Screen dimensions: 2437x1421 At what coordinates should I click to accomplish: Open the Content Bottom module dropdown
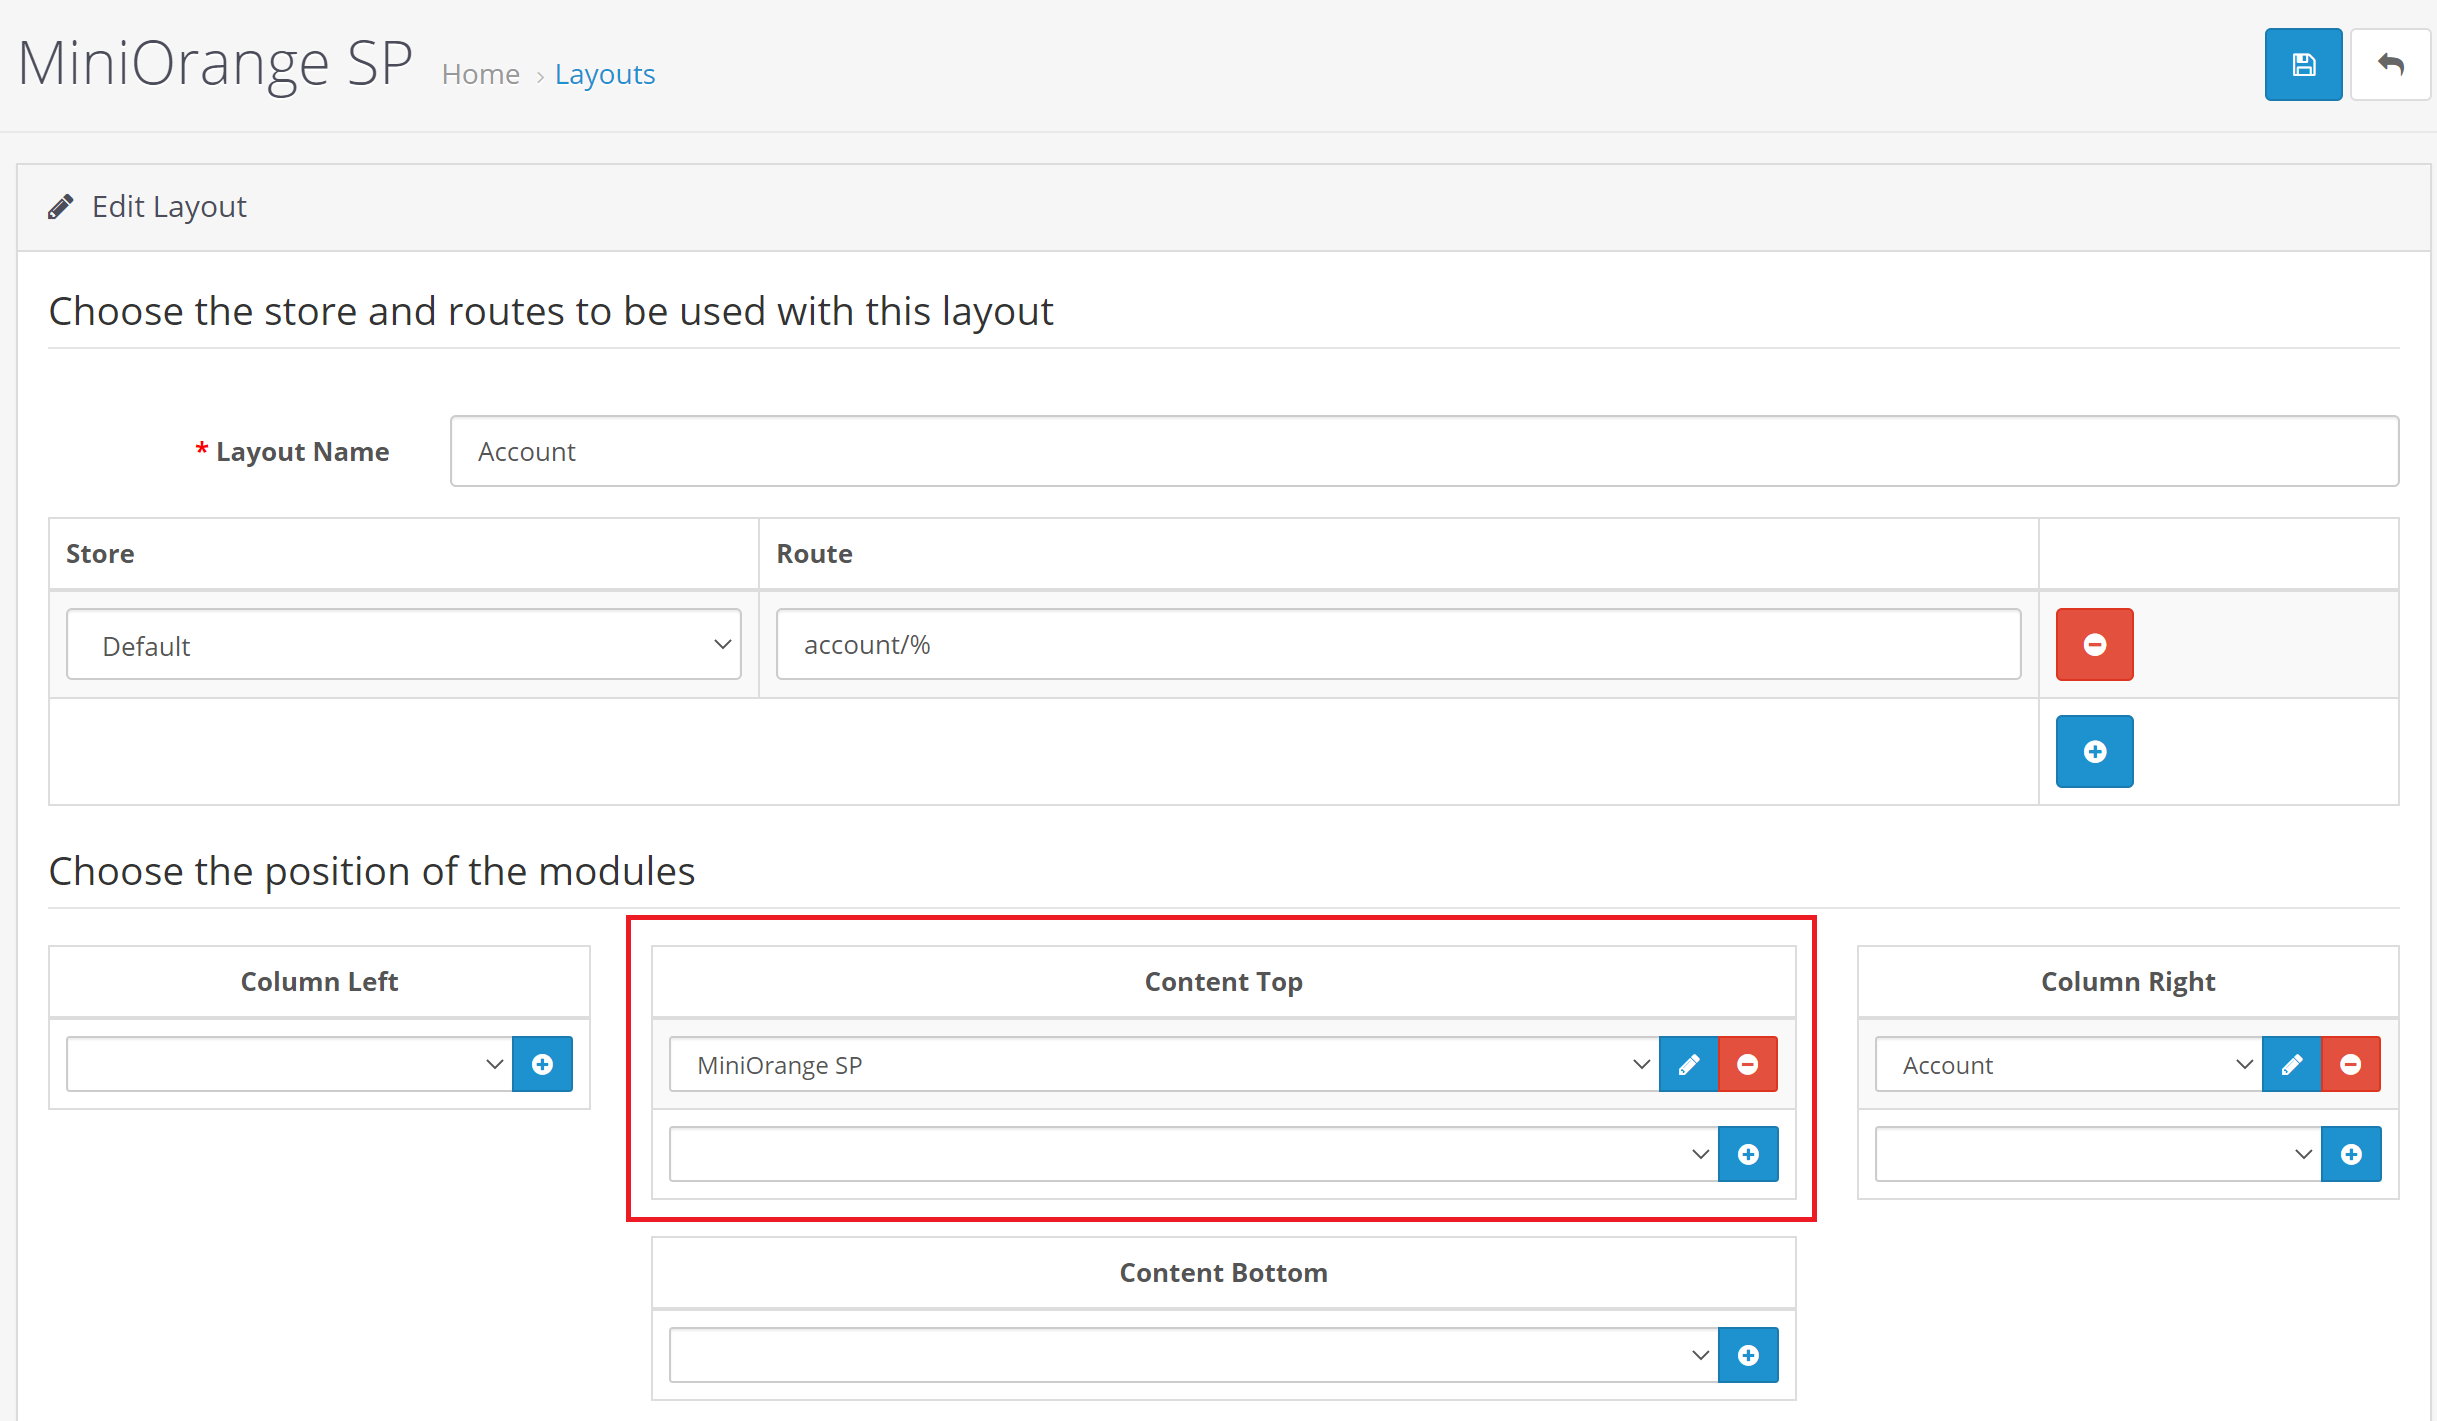(1193, 1355)
